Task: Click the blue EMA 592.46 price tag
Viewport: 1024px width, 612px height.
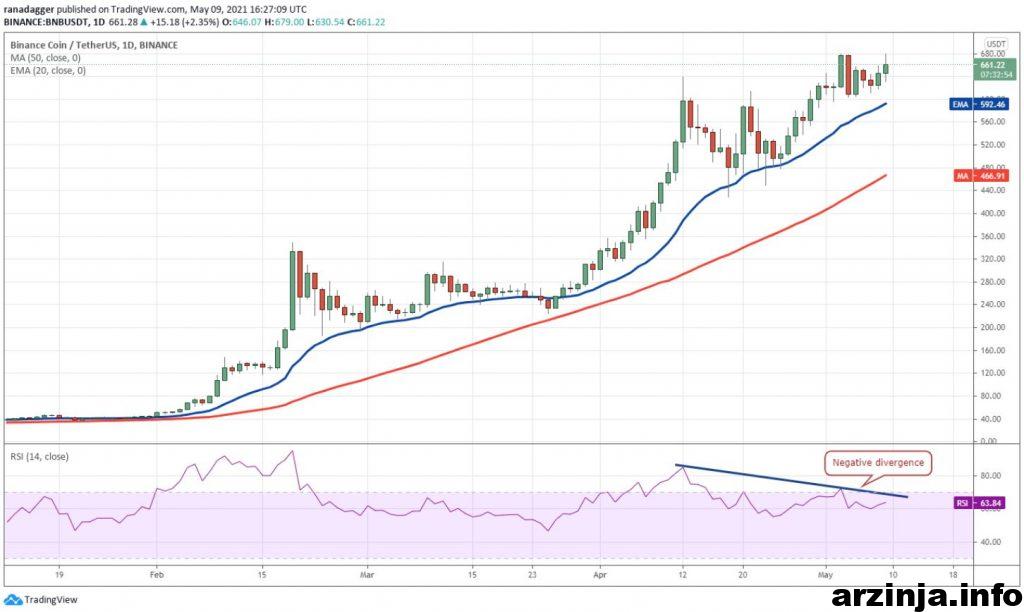Action: pyautogui.click(x=977, y=103)
